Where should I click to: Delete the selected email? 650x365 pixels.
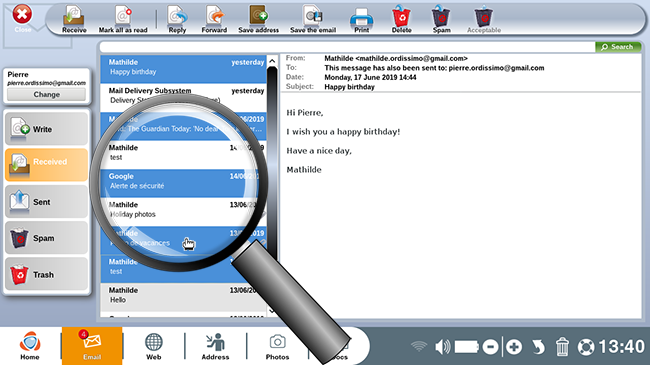[401, 19]
